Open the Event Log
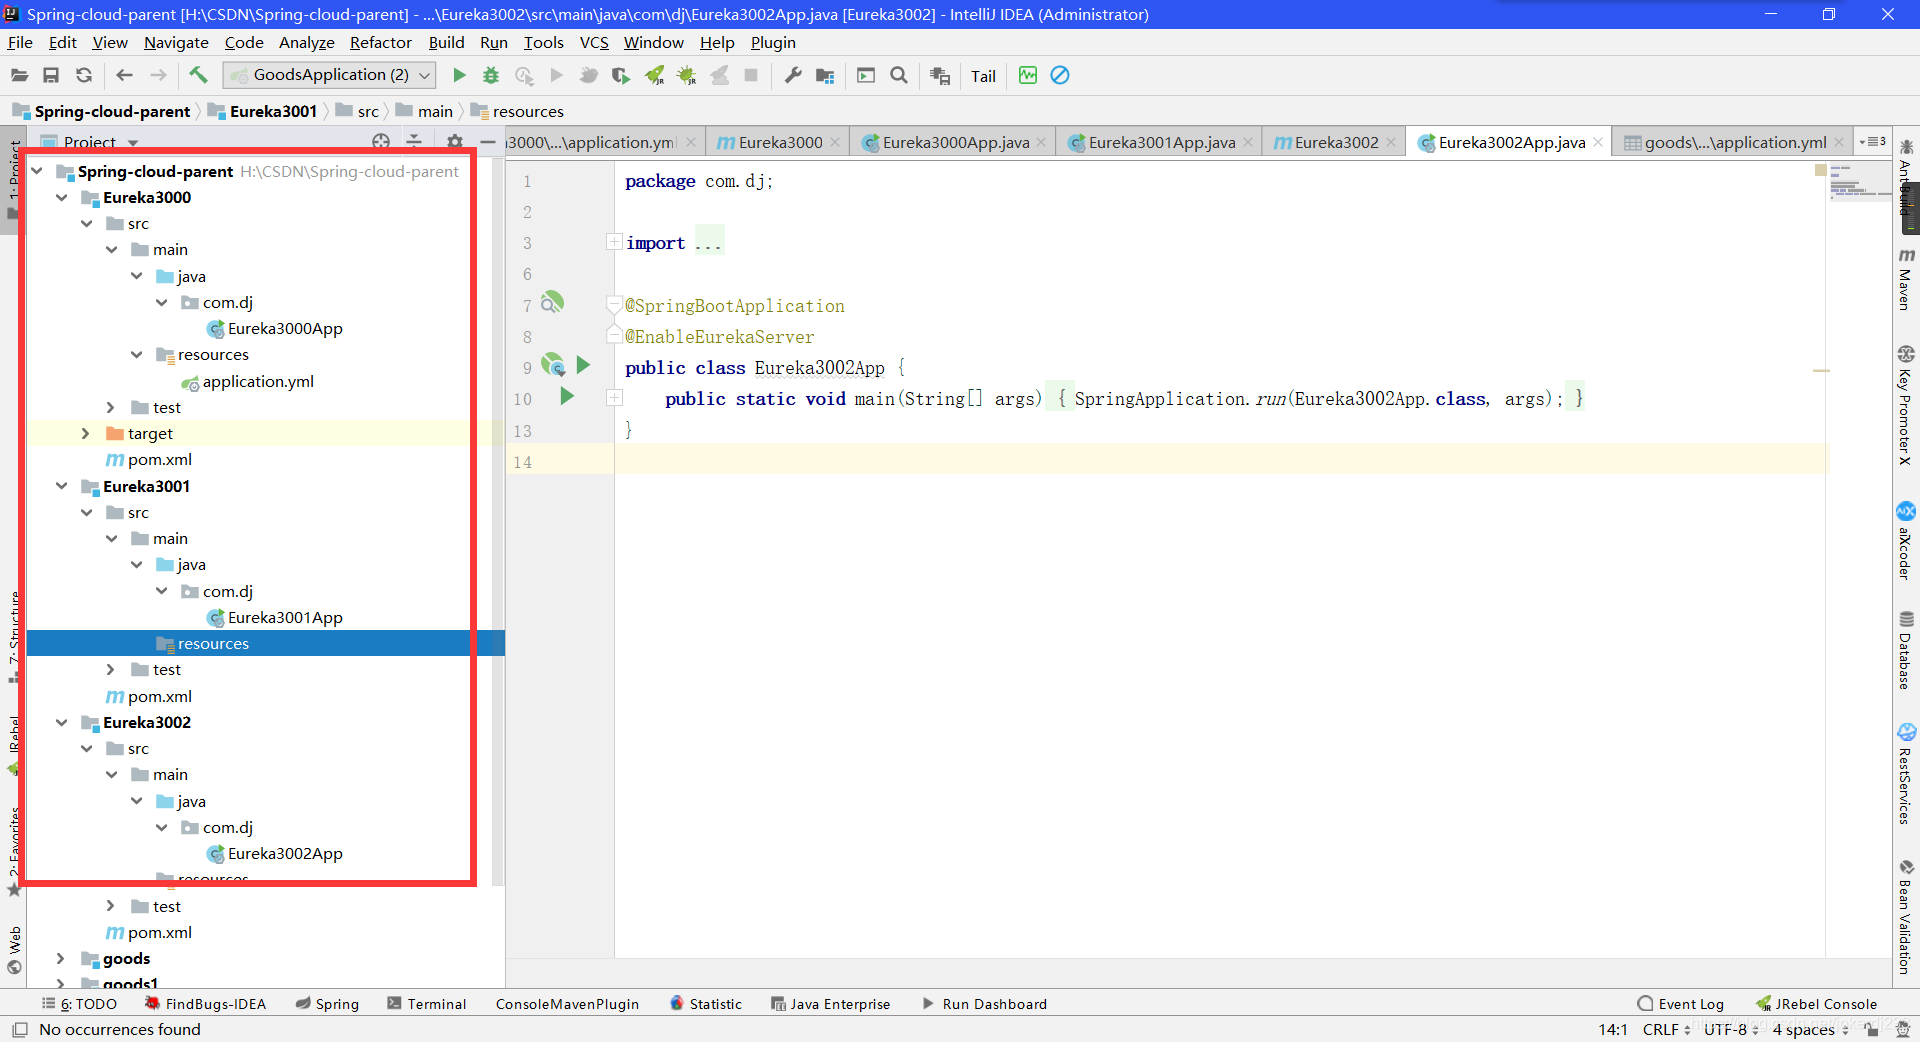Image resolution: width=1920 pixels, height=1042 pixels. (1681, 1004)
